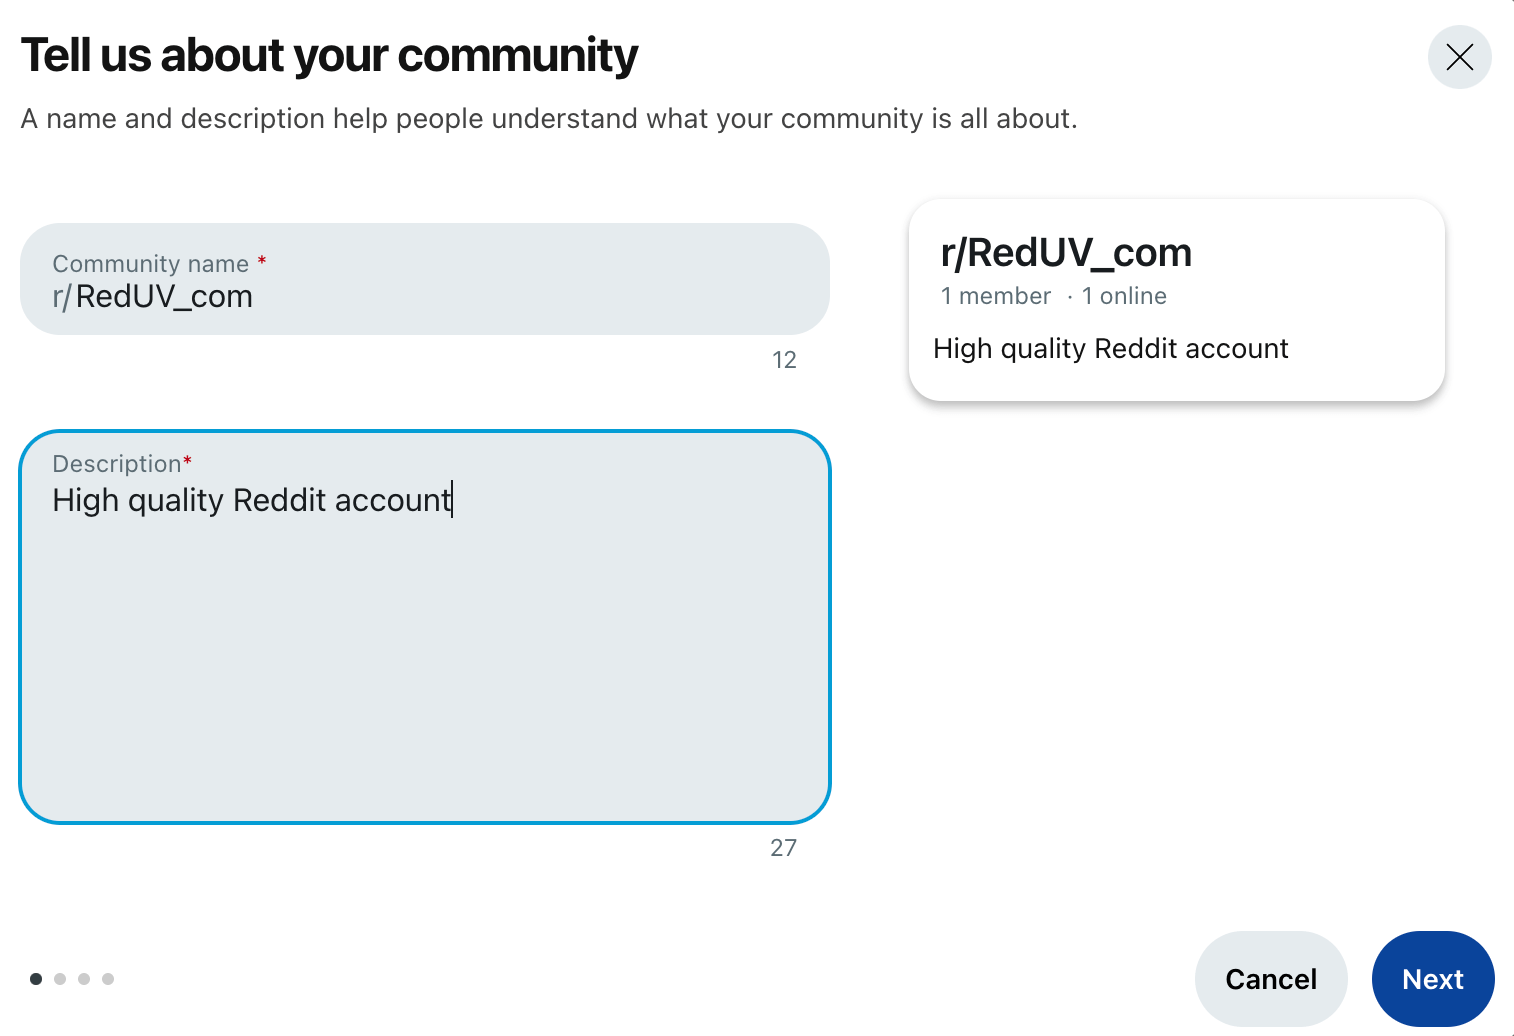Click the description character counter showing 27

(x=784, y=847)
